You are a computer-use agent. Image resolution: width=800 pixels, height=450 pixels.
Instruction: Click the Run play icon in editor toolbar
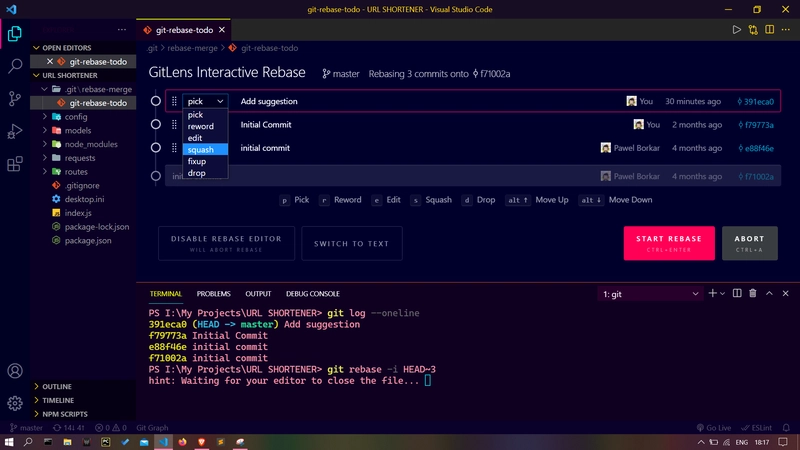click(736, 30)
